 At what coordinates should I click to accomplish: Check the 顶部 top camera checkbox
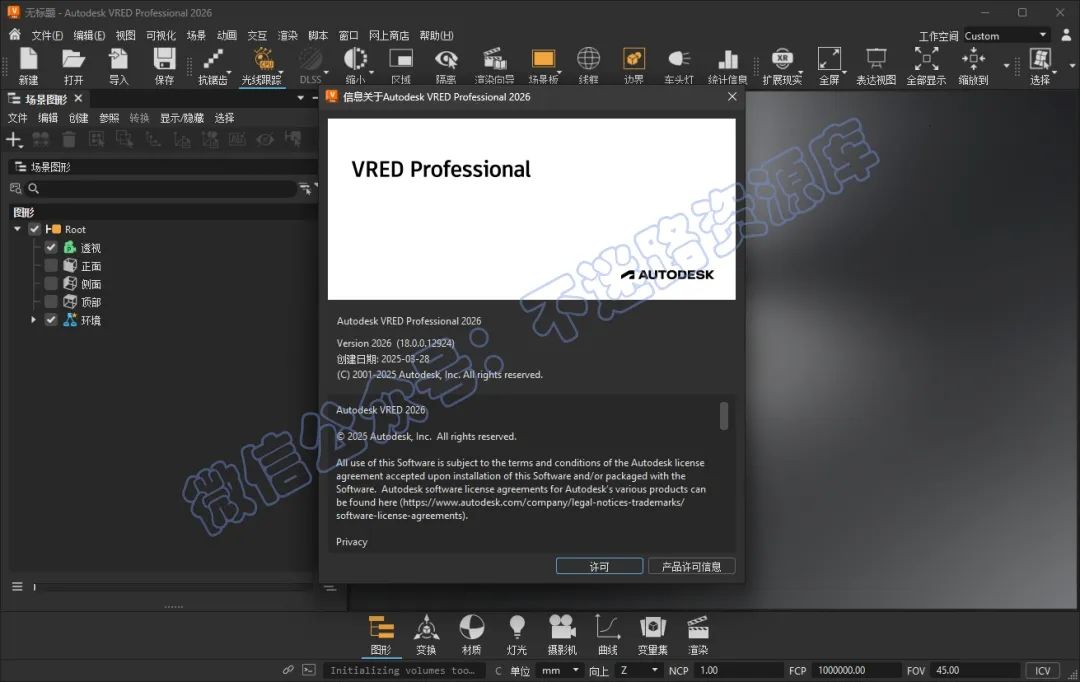click(51, 301)
